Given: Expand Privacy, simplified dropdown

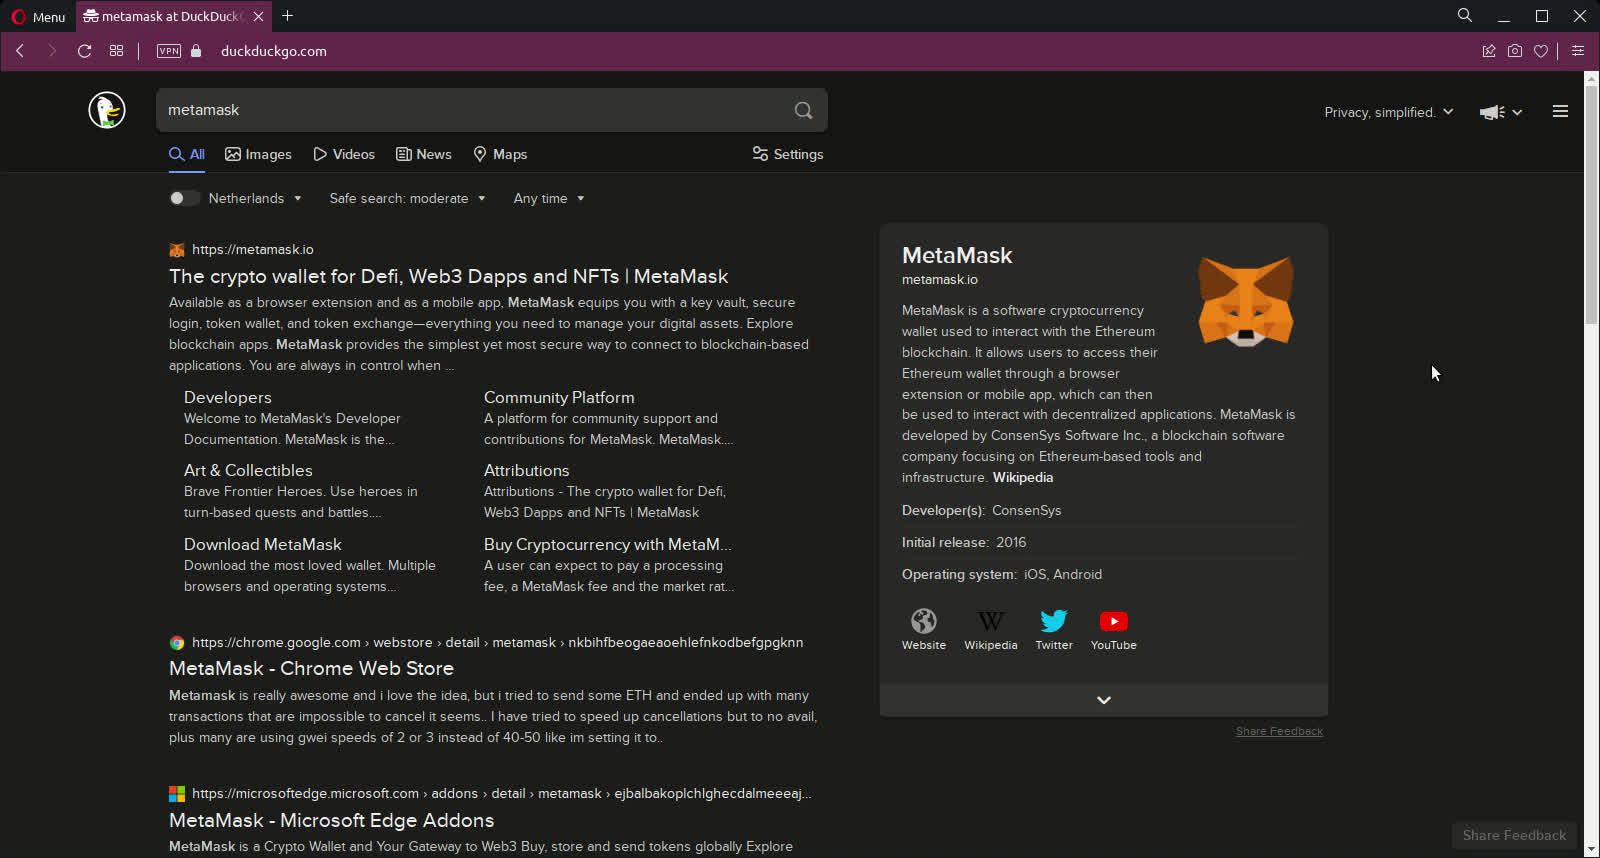Looking at the screenshot, I should (1389, 112).
